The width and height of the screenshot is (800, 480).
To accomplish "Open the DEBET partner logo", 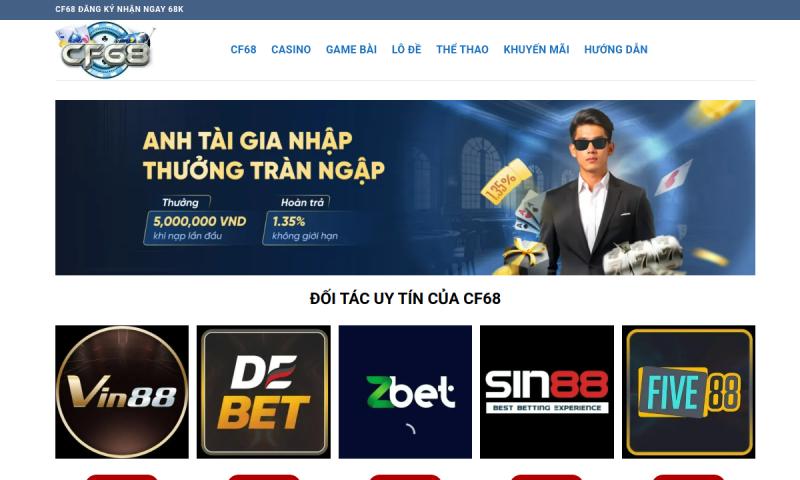I will point(264,392).
